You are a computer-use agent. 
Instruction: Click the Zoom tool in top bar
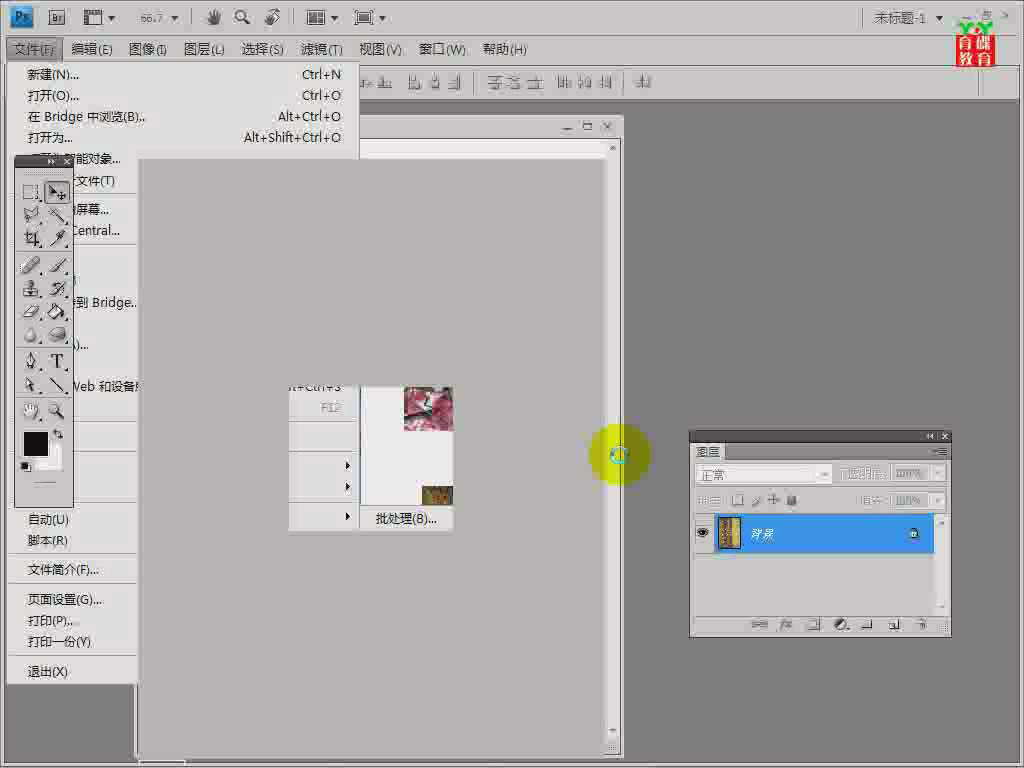click(x=242, y=18)
